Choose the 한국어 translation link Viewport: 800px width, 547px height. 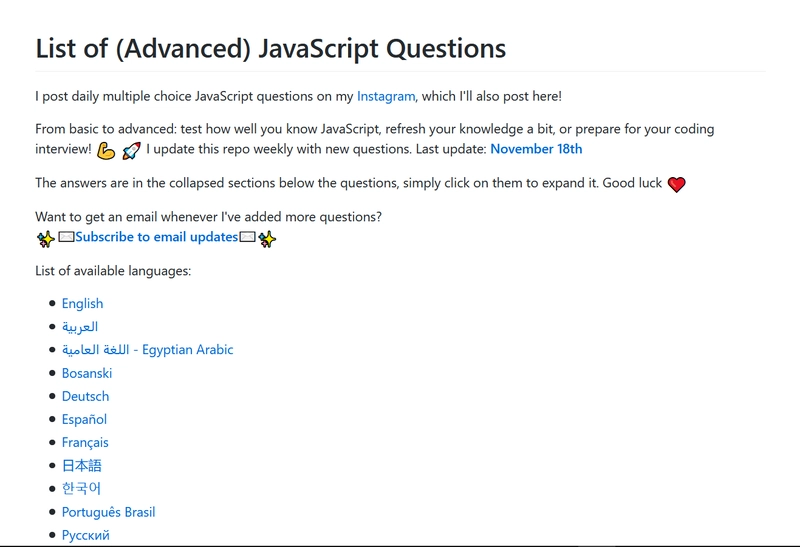[x=81, y=489]
